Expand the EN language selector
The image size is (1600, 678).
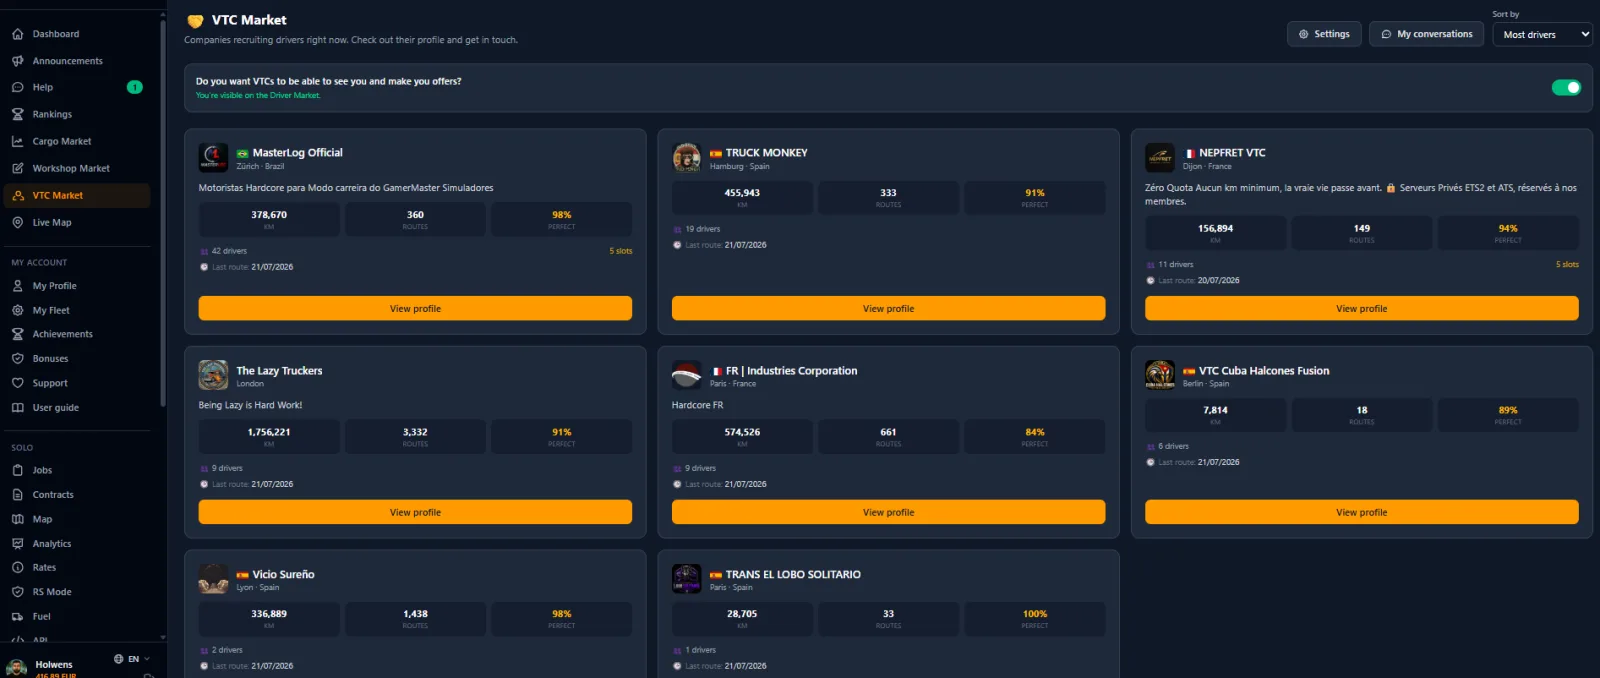coord(132,659)
